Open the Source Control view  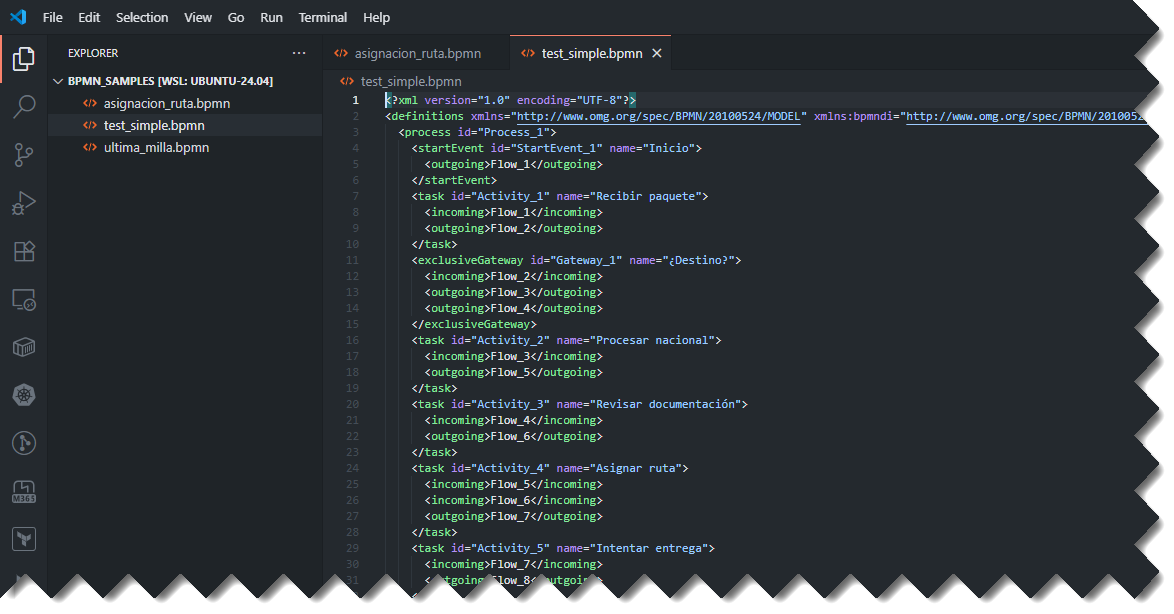[24, 155]
